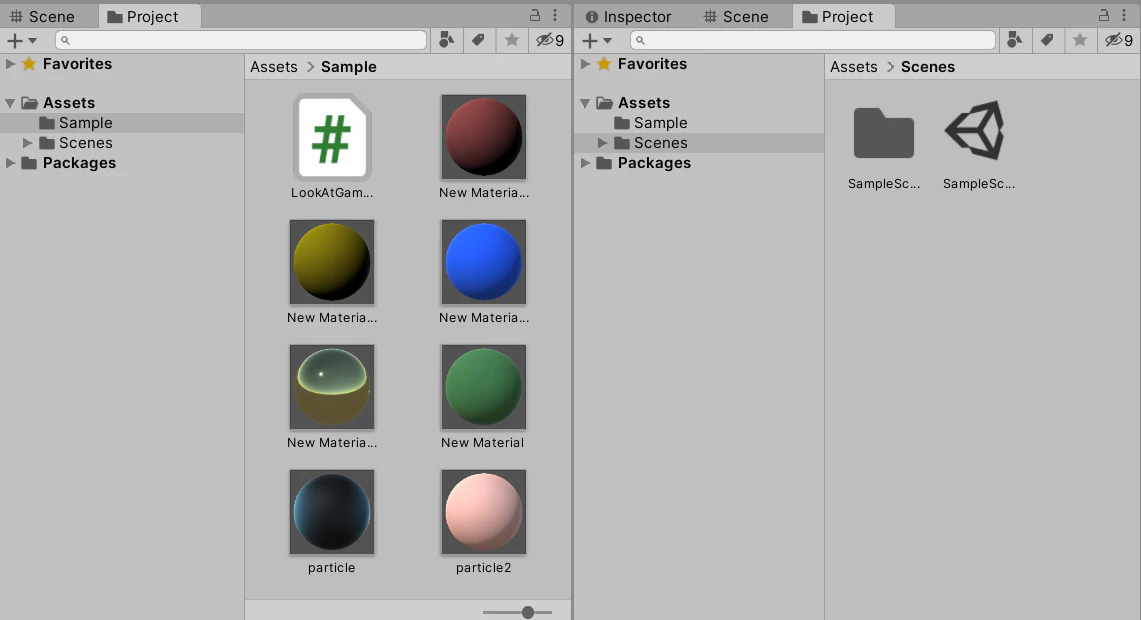Focus the left Project search field
The width and height of the screenshot is (1141, 620).
point(241,40)
